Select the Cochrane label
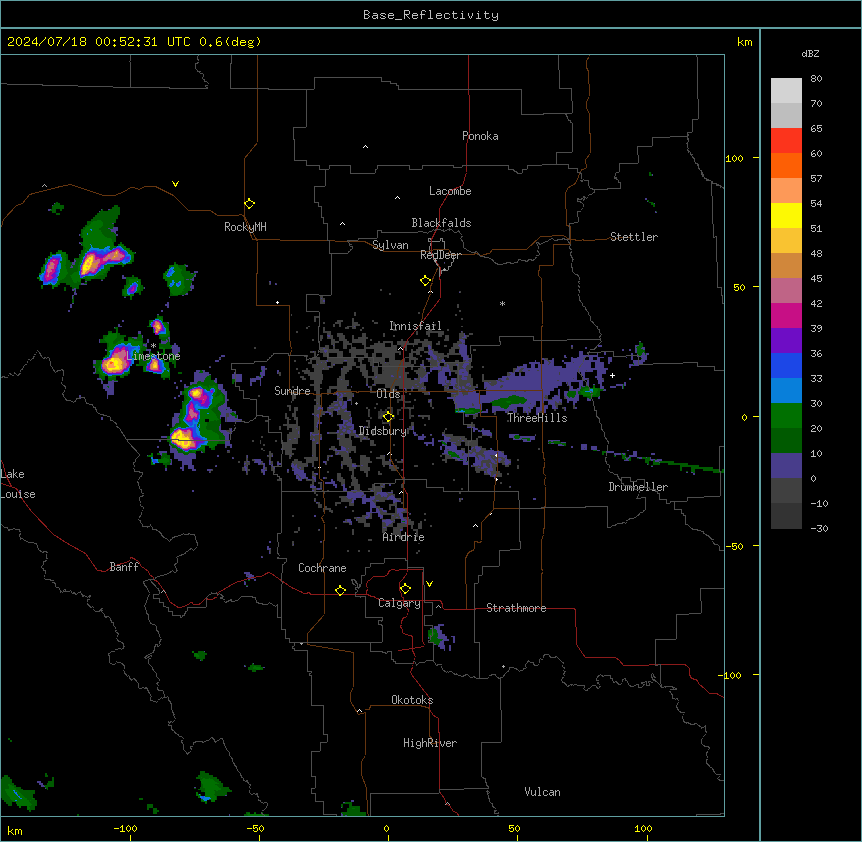Image resolution: width=862 pixels, height=842 pixels. coord(322,568)
